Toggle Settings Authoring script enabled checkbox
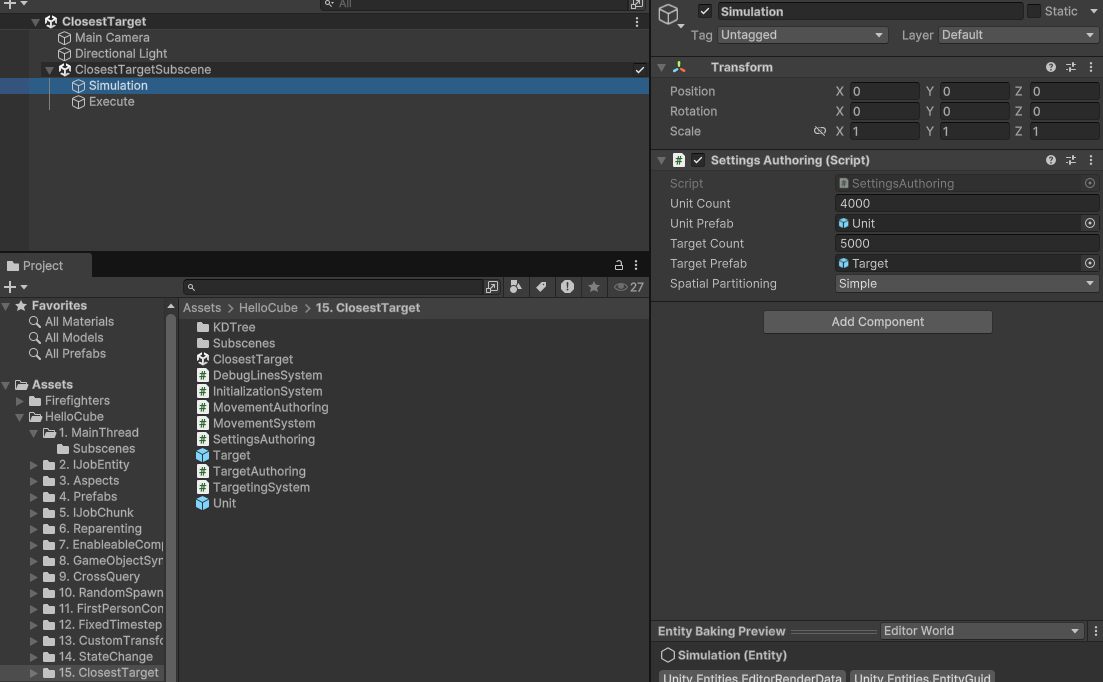Viewport: 1103px width, 682px height. click(698, 160)
